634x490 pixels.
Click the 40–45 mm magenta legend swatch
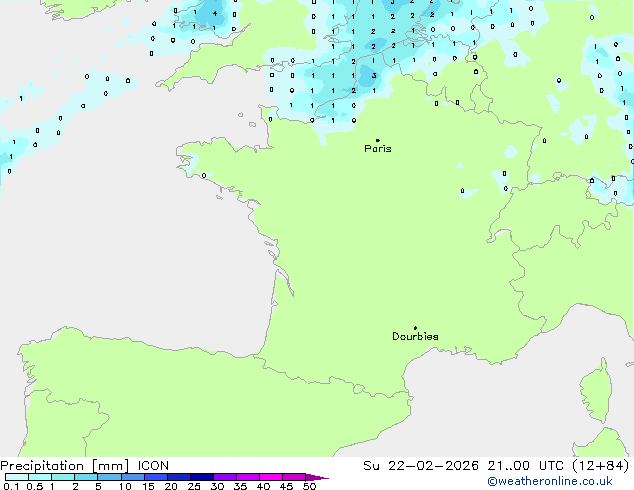pos(271,477)
